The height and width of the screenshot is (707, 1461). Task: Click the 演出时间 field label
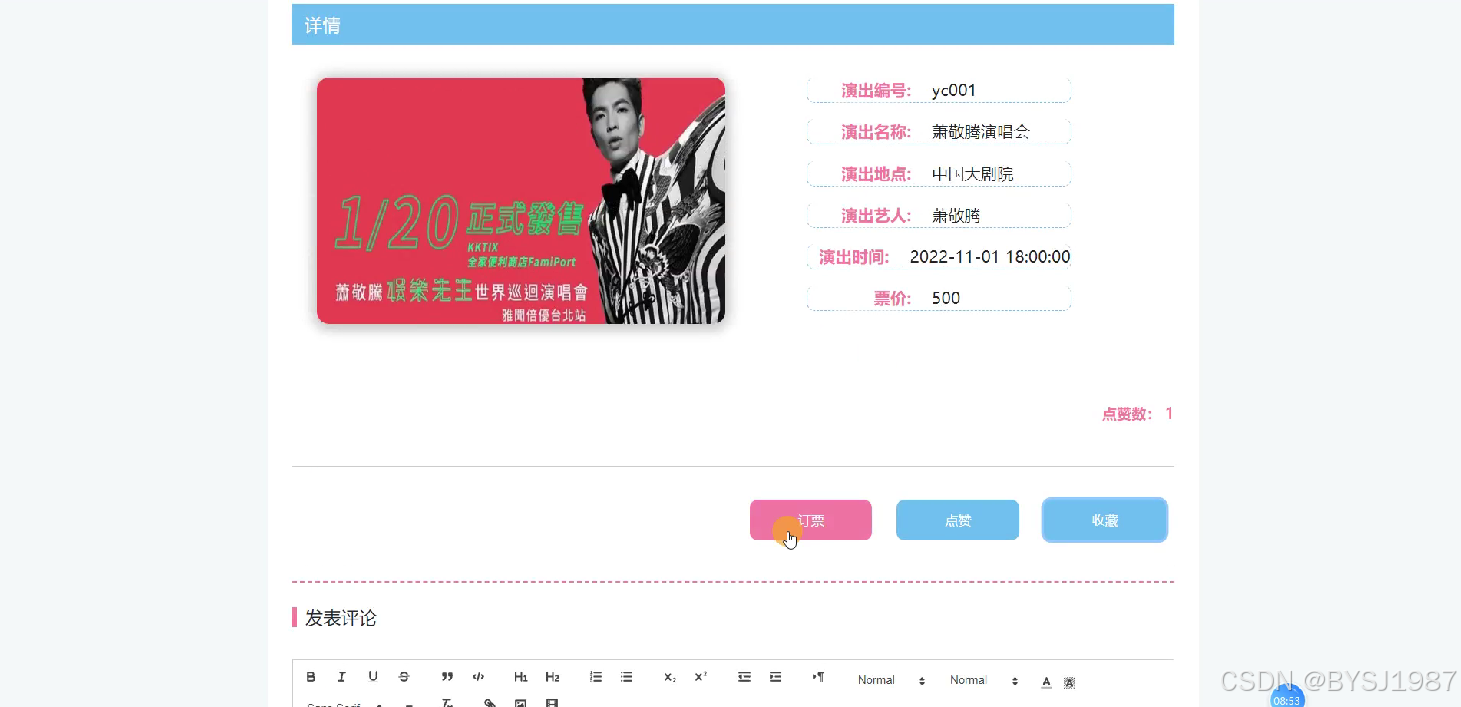[x=854, y=257]
